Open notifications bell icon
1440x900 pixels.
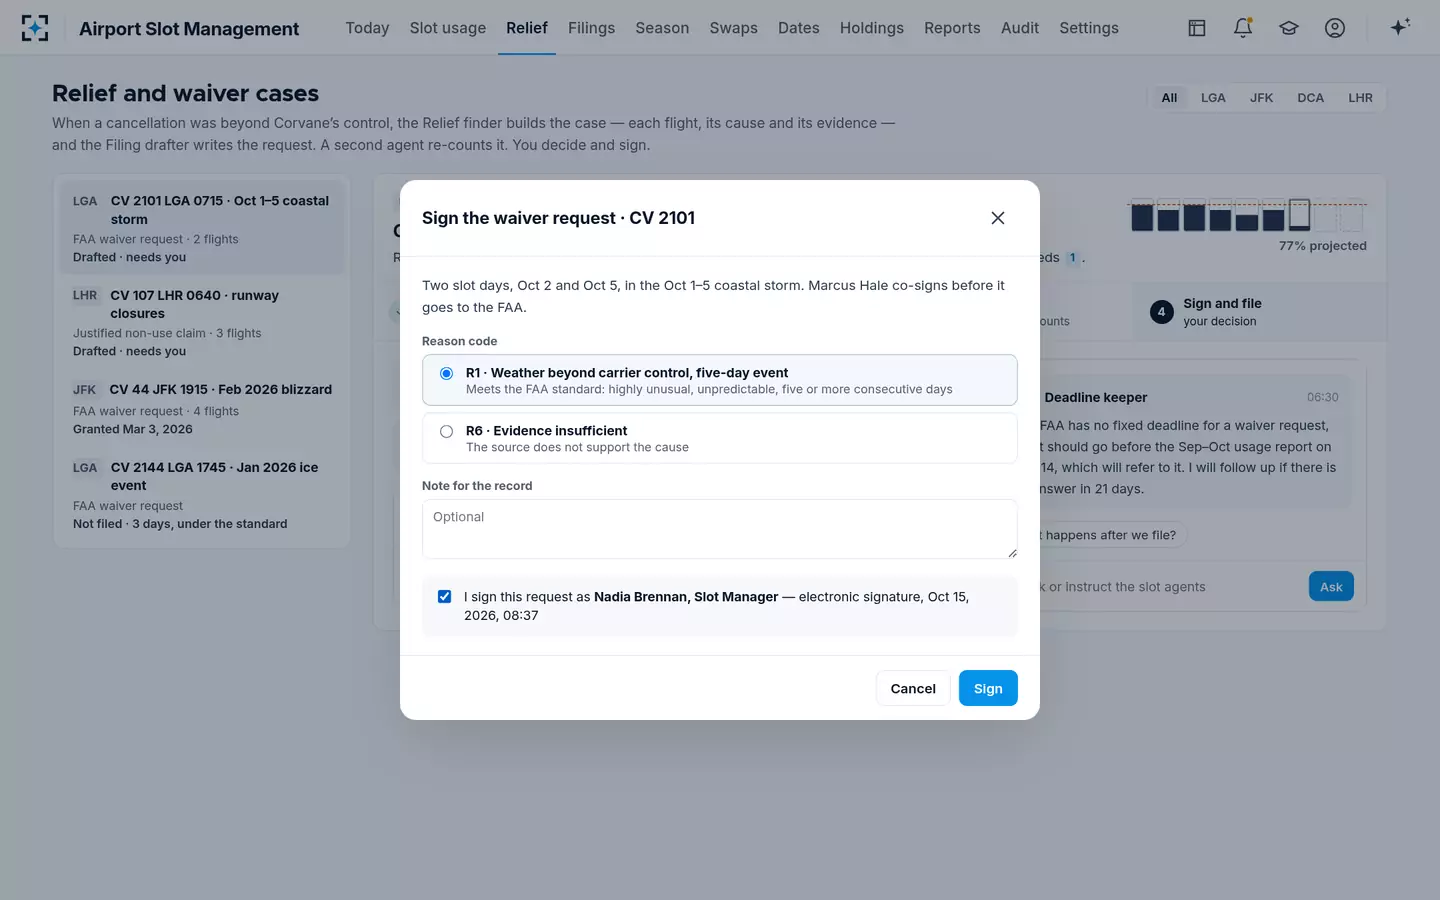[x=1243, y=28]
